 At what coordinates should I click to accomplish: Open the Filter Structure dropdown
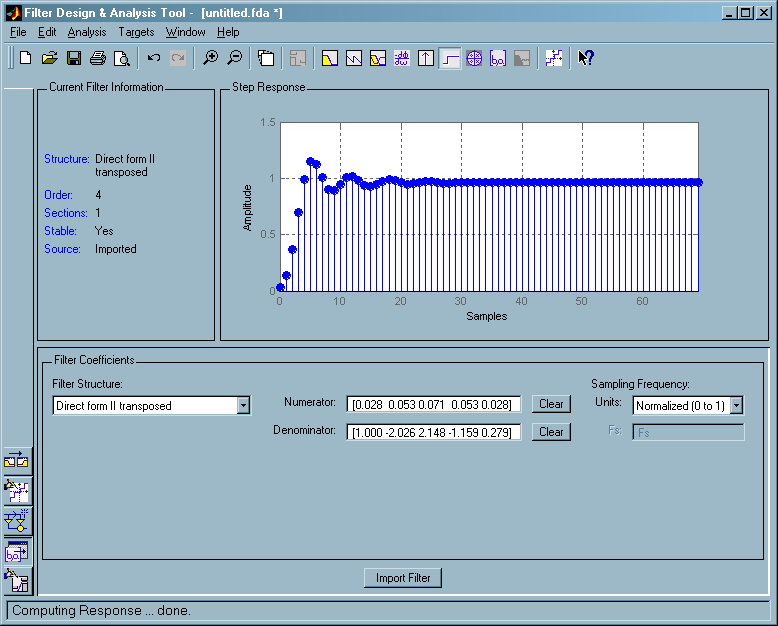pos(243,406)
